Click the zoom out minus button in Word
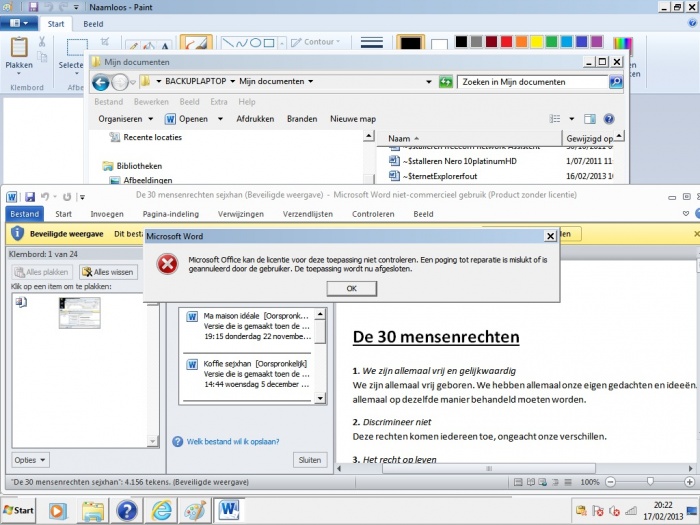The image size is (700, 525). [610, 482]
